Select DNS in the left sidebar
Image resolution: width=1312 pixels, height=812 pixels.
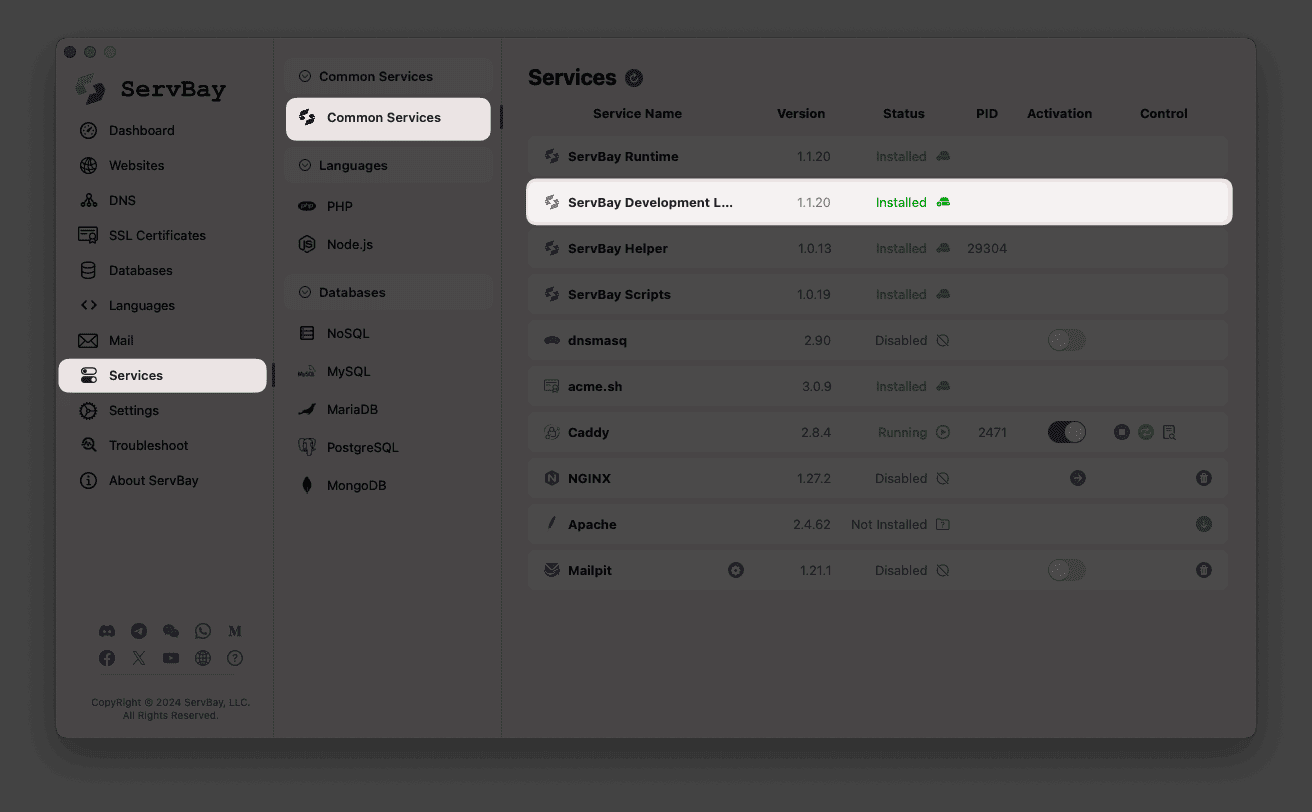coord(121,200)
